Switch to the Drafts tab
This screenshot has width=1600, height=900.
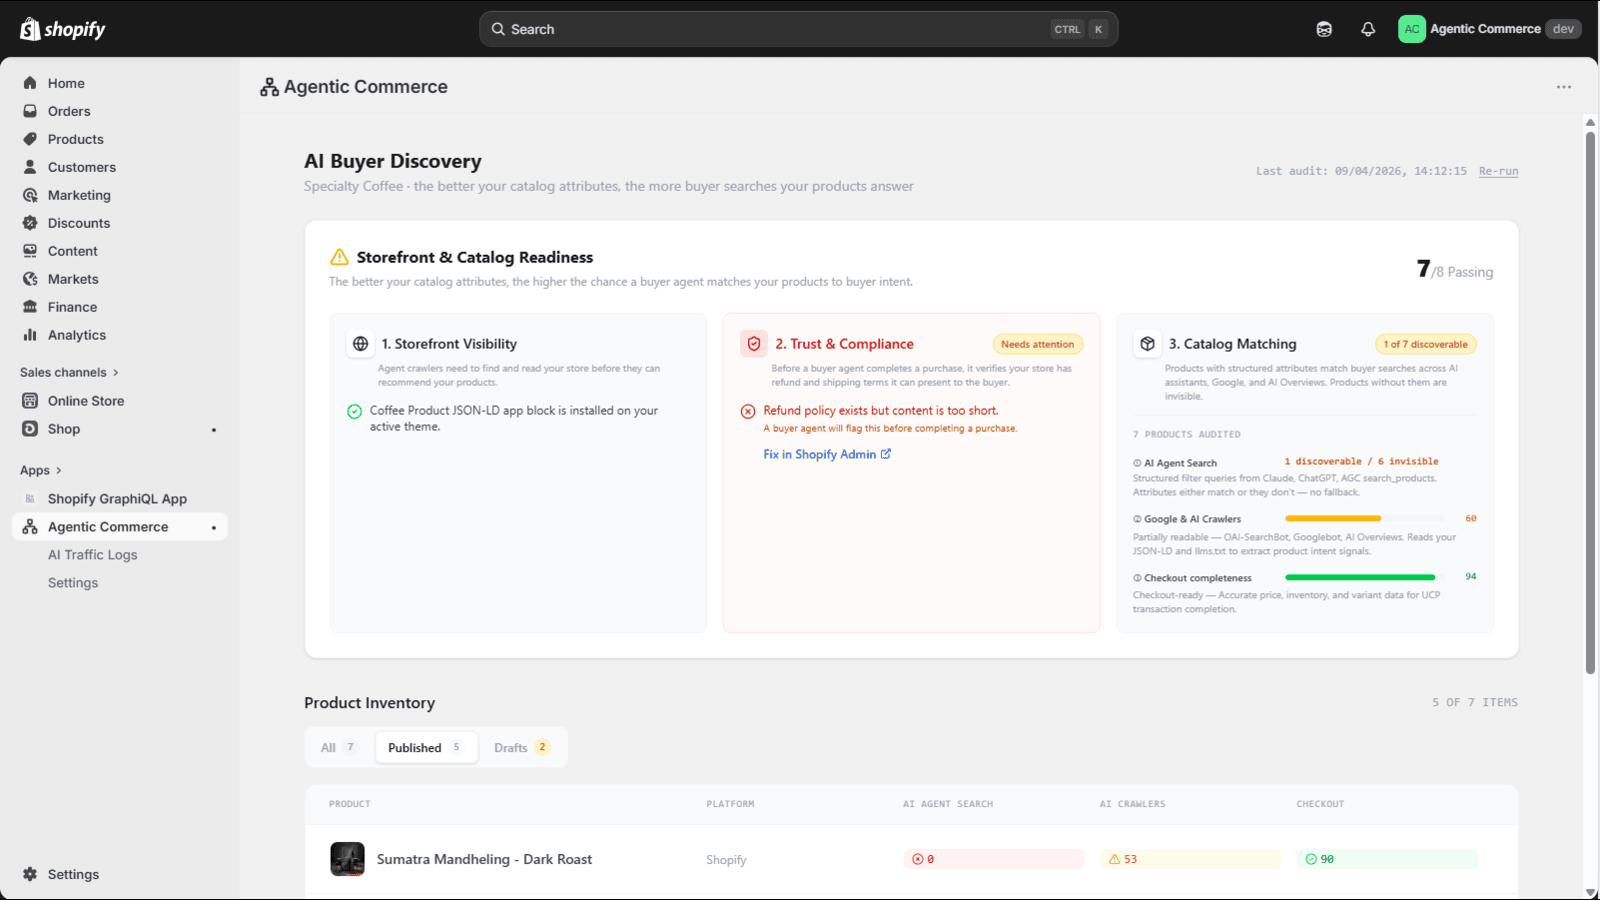tap(521, 747)
